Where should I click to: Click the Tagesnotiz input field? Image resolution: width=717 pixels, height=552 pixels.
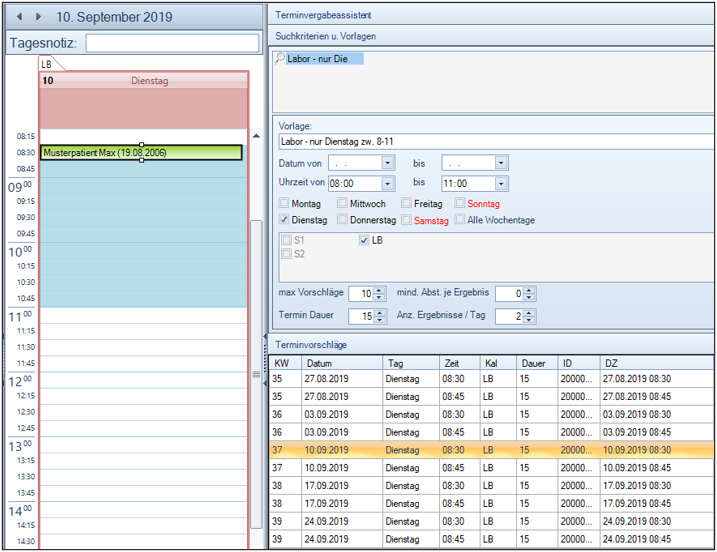[x=172, y=43]
